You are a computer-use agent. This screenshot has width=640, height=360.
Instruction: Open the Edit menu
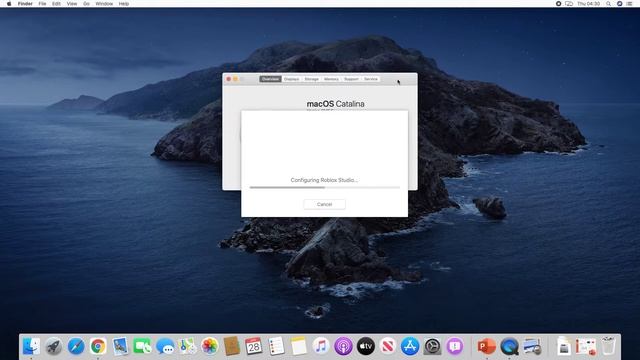(56, 4)
